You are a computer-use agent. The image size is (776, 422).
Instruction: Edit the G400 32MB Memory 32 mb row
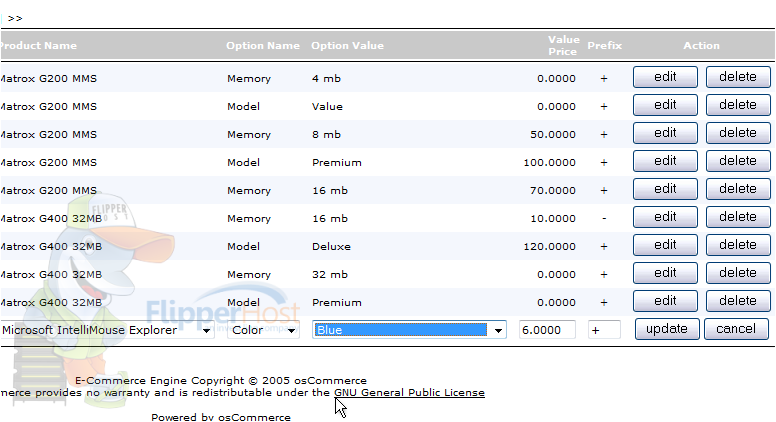665,273
